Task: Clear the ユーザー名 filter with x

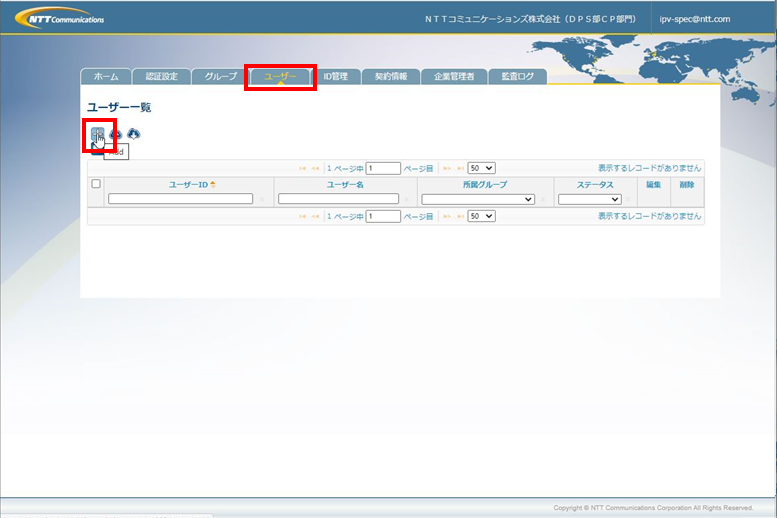Action: click(x=407, y=199)
